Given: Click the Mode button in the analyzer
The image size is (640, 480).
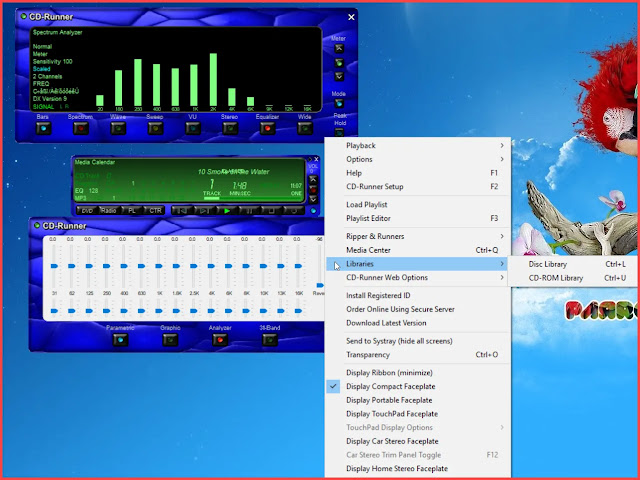Looking at the screenshot, I should coord(339,103).
